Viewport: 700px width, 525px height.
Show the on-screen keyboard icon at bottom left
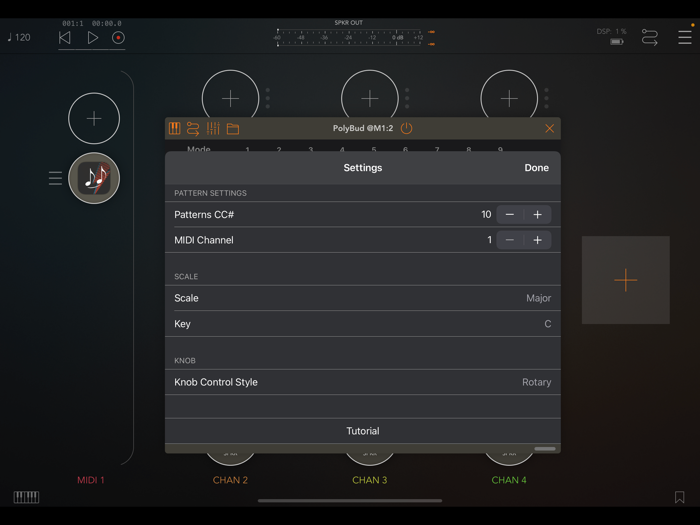click(26, 497)
